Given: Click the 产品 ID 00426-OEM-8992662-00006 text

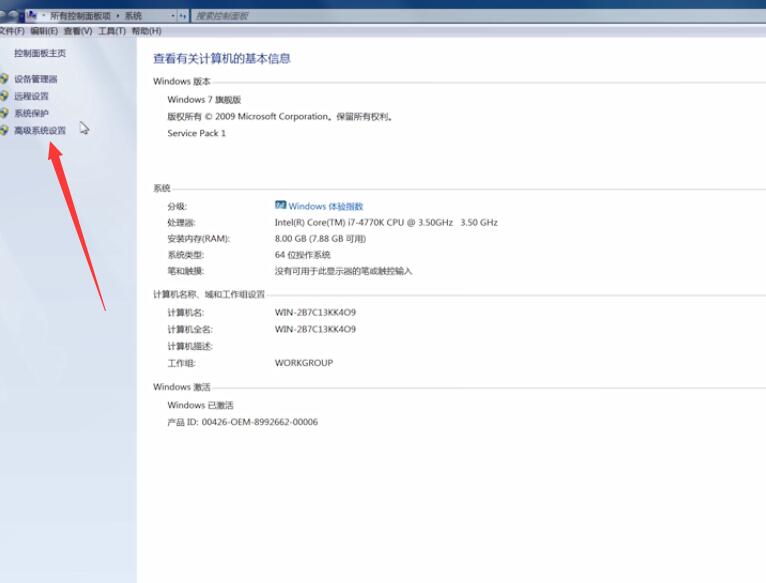Looking at the screenshot, I should click(242, 422).
